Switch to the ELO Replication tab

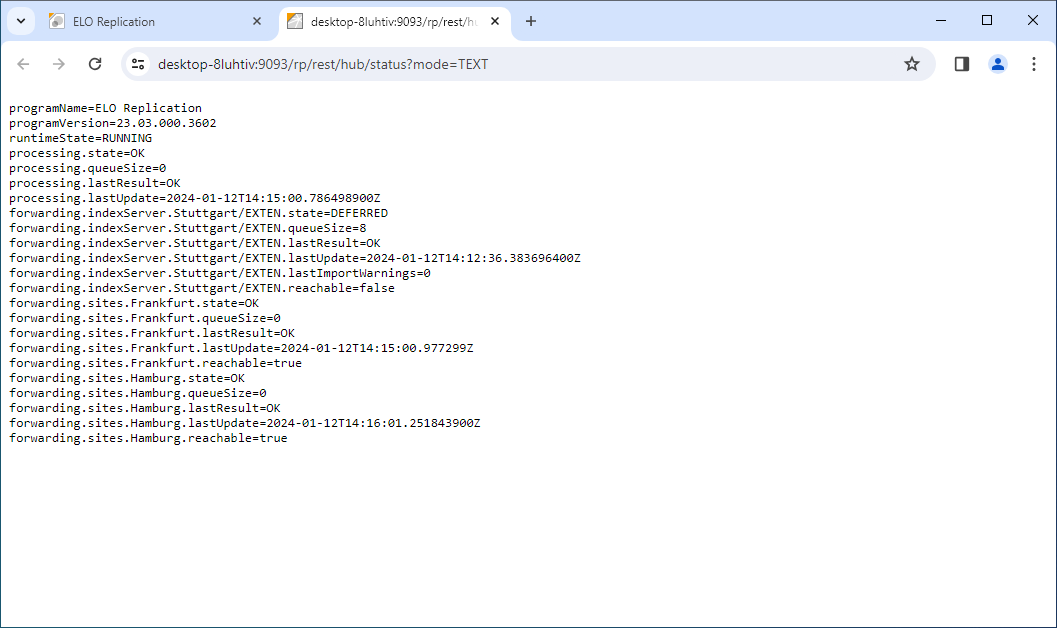pyautogui.click(x=156, y=22)
